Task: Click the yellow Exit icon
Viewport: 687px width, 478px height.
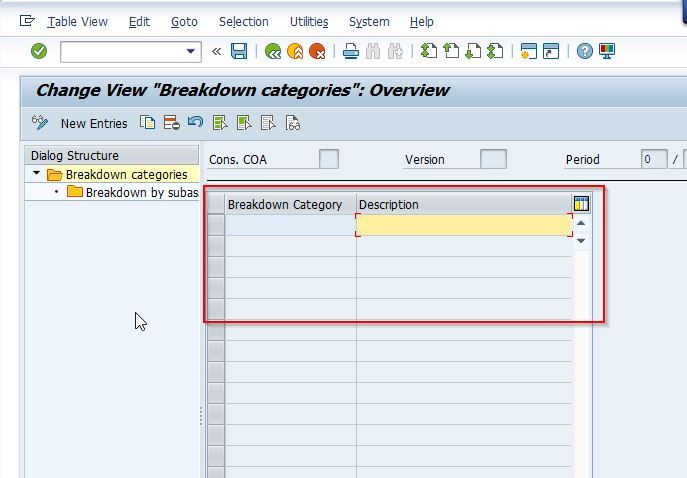Action: (295, 51)
